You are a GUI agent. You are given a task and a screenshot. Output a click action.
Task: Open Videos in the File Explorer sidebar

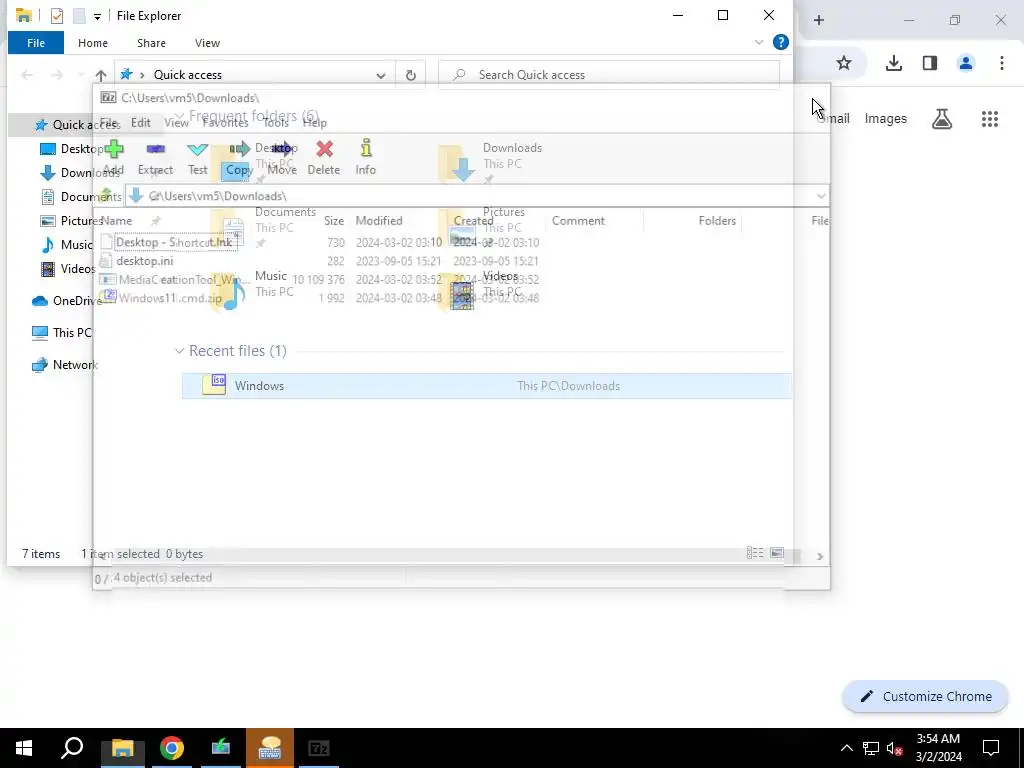tap(68, 268)
